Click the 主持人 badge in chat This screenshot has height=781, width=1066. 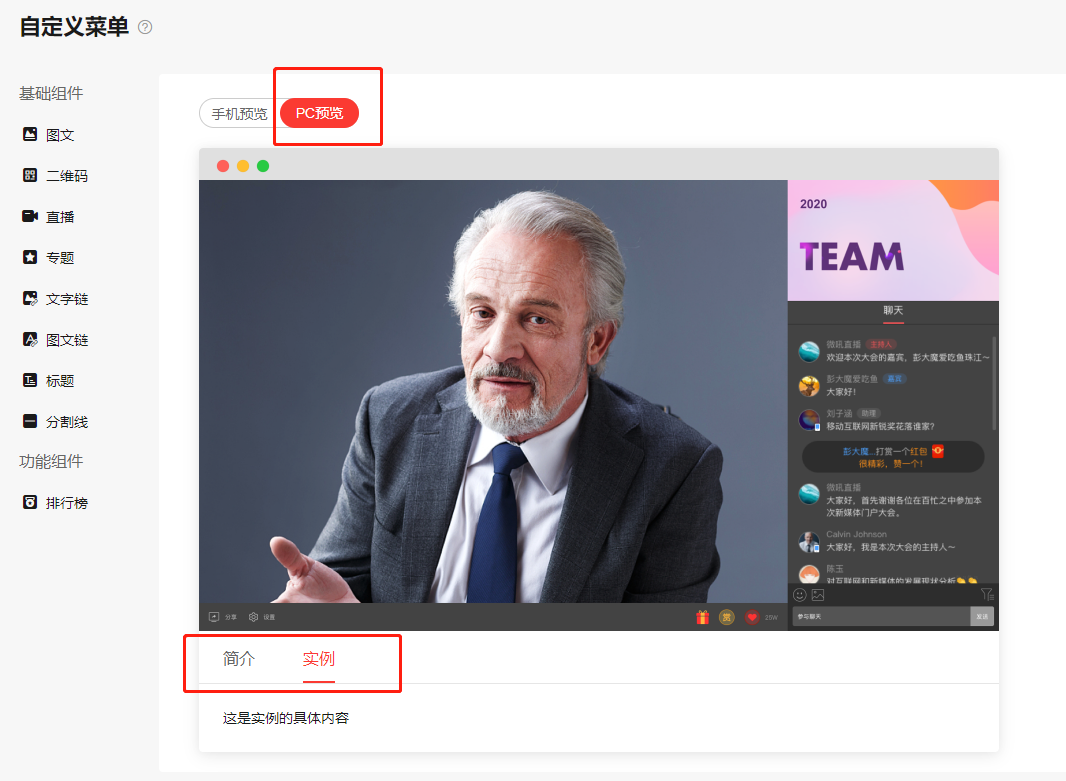coord(881,345)
